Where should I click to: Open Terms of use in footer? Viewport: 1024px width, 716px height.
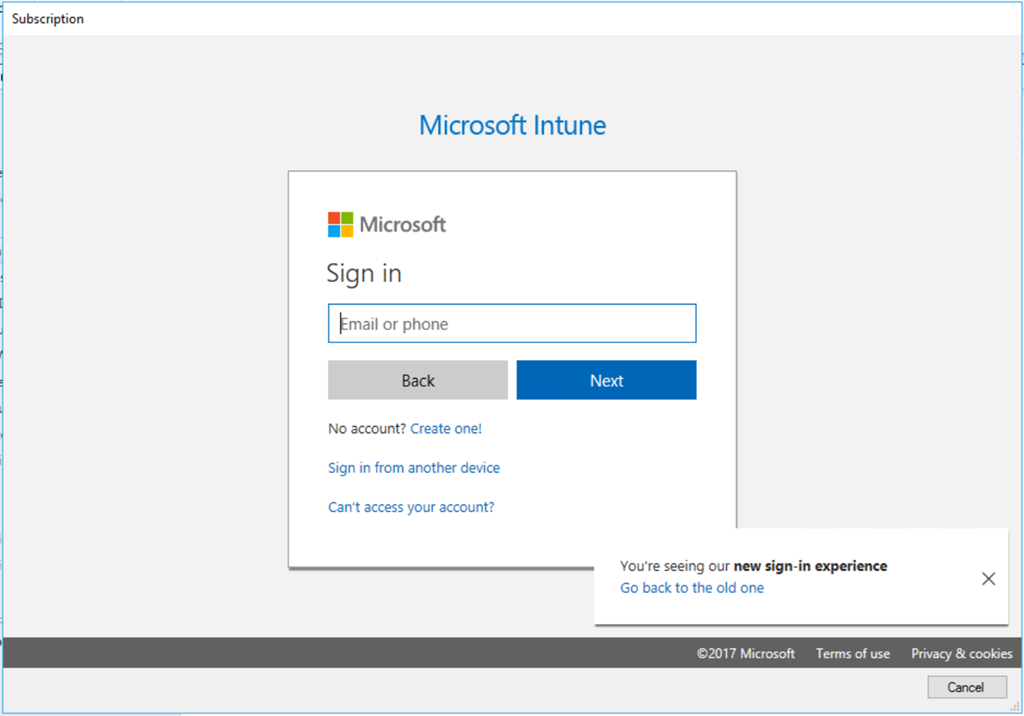pos(852,654)
